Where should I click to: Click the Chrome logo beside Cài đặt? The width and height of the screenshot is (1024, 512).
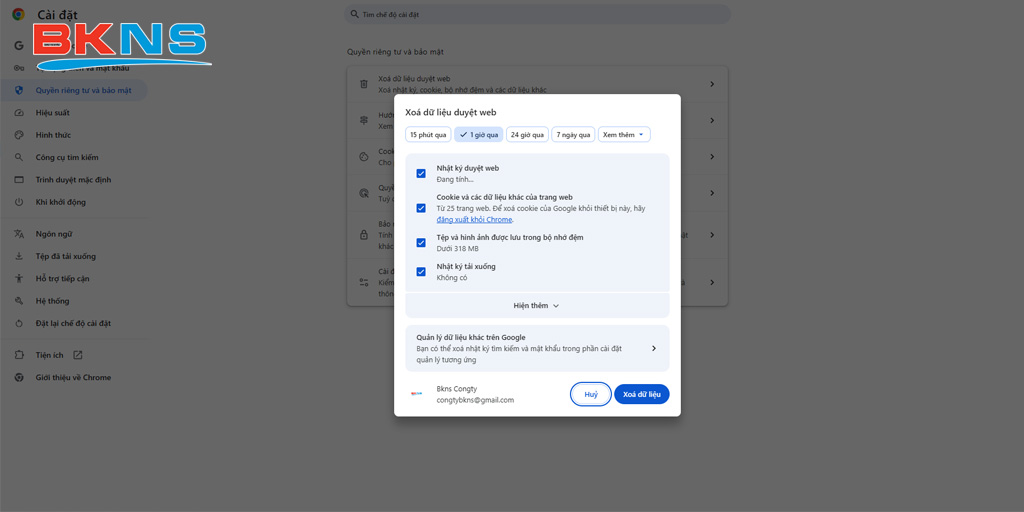18,14
